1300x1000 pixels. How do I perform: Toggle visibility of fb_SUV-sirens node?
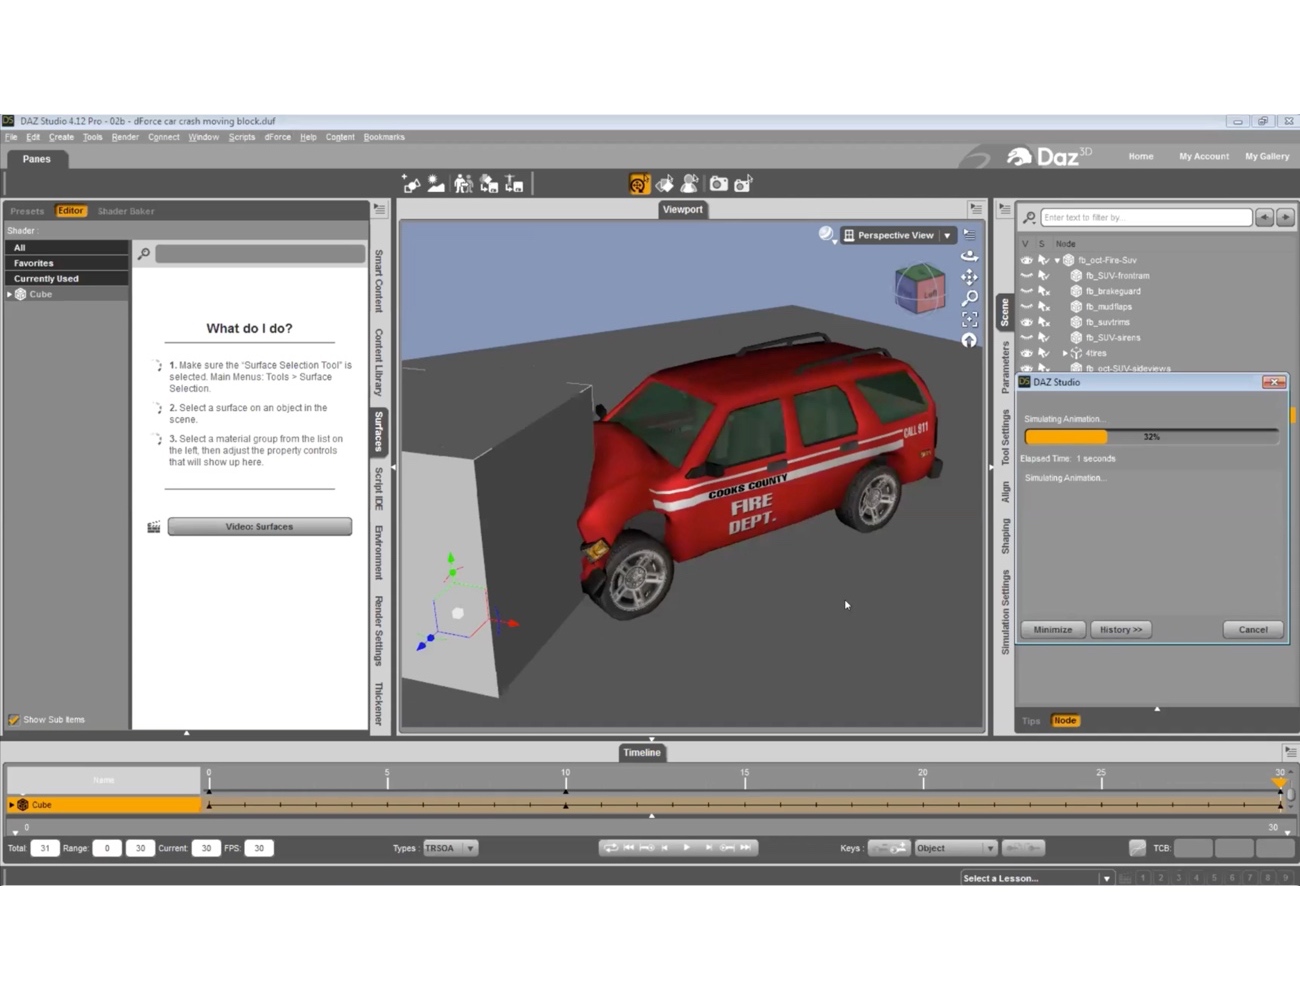1026,337
